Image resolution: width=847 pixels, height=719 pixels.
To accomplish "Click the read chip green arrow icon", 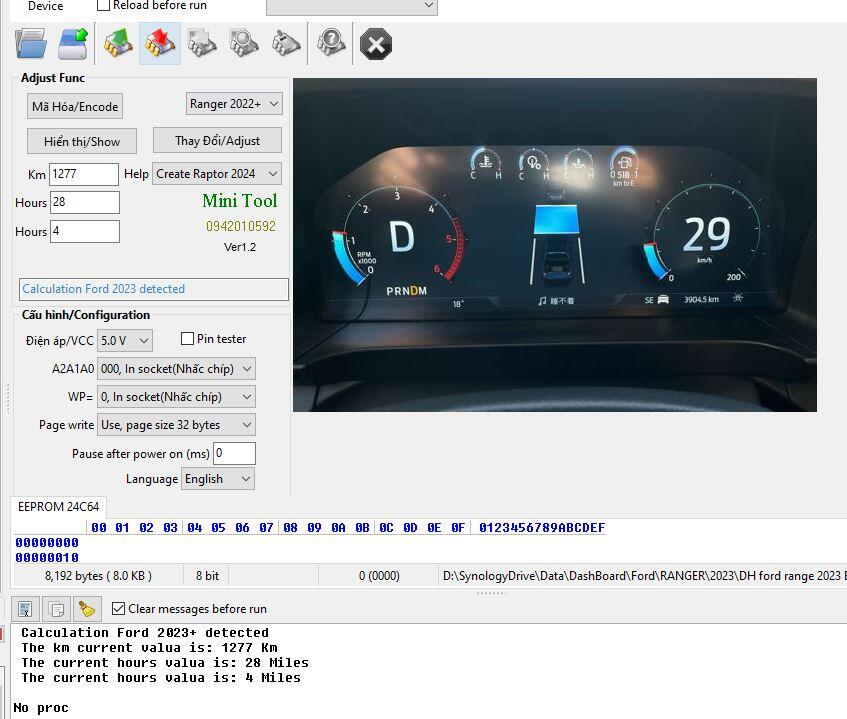I will [x=118, y=44].
